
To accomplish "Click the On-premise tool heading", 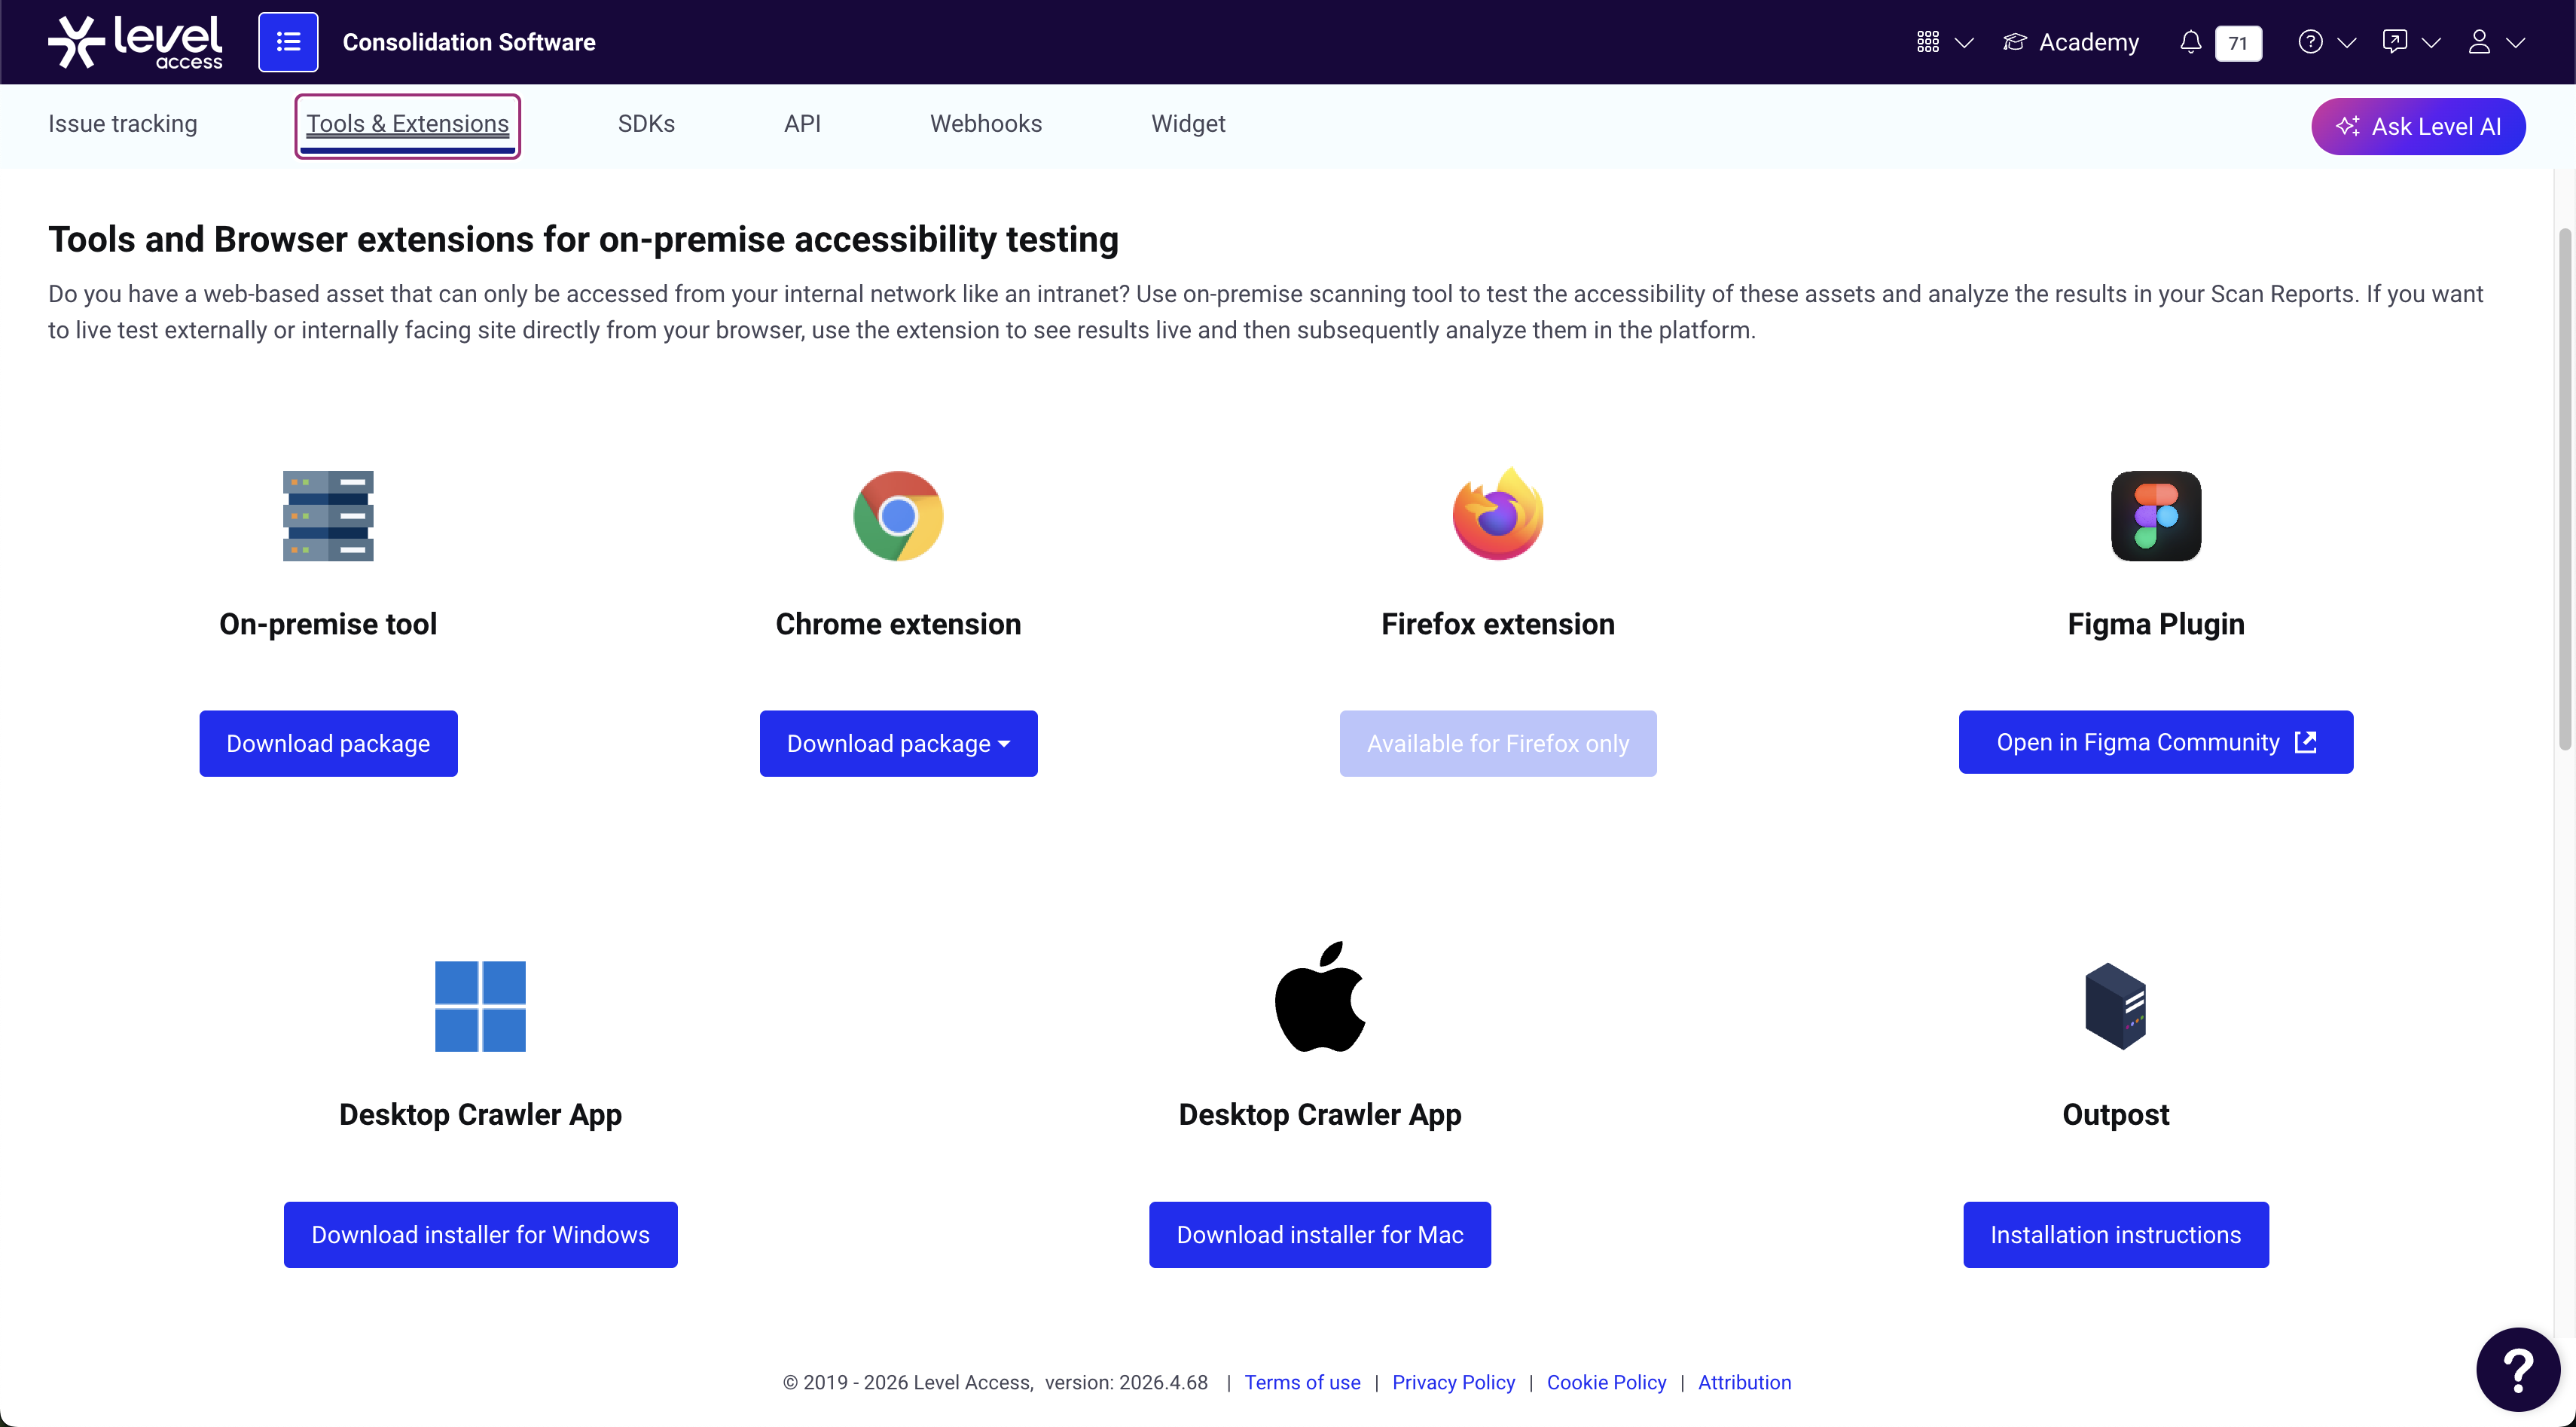I will coord(328,624).
